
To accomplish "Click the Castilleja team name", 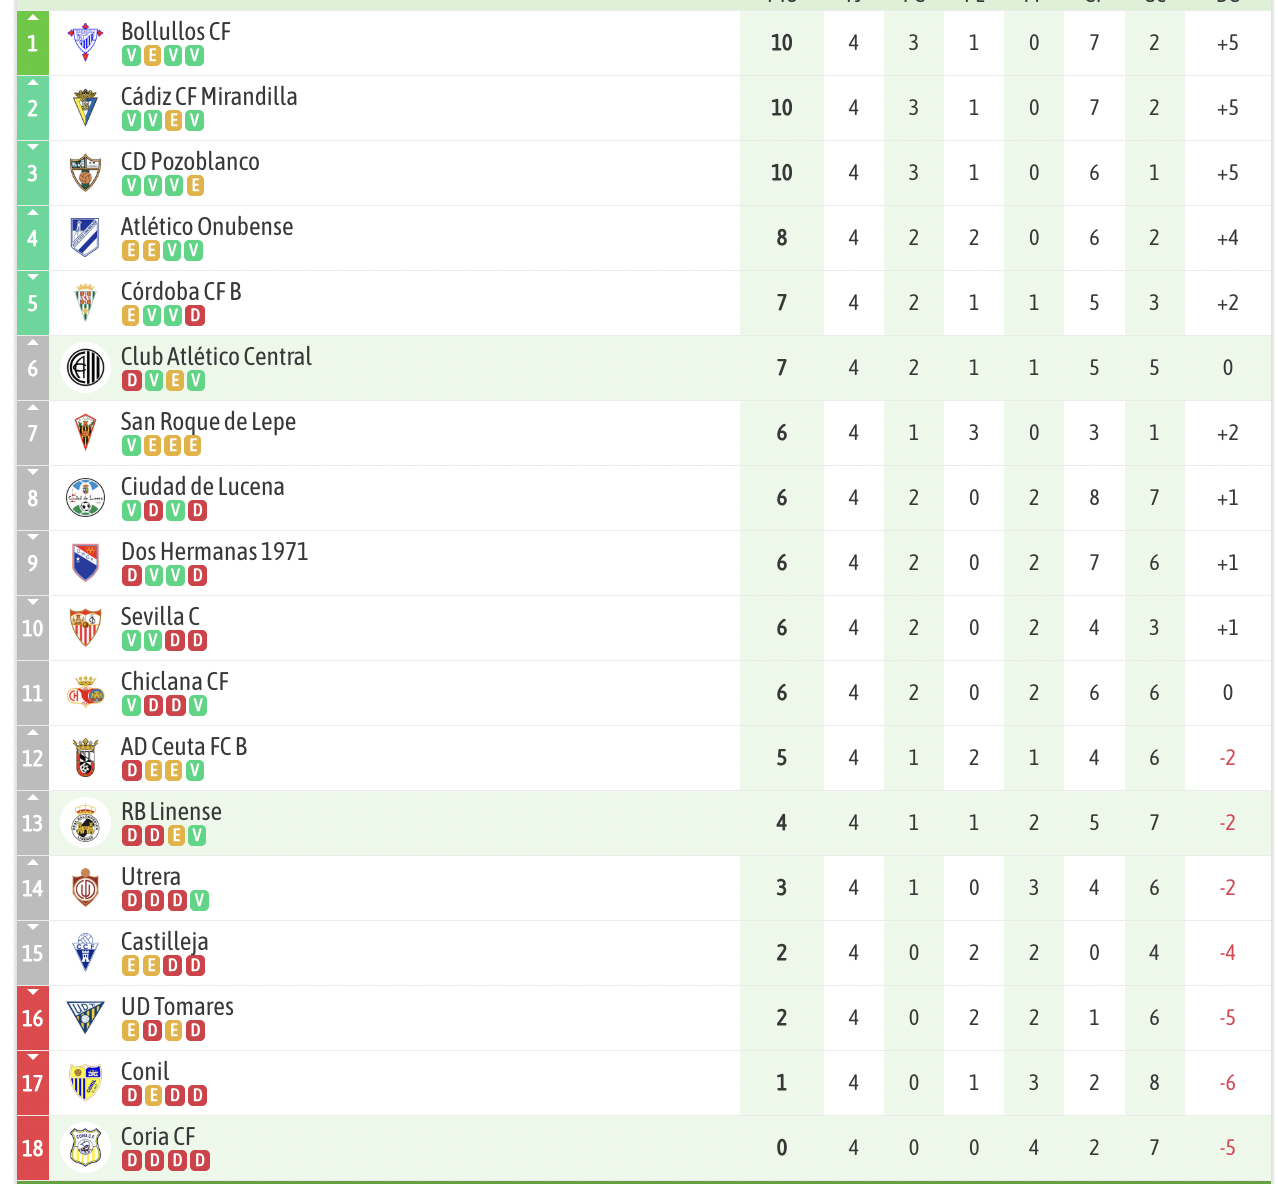I will coord(164,942).
